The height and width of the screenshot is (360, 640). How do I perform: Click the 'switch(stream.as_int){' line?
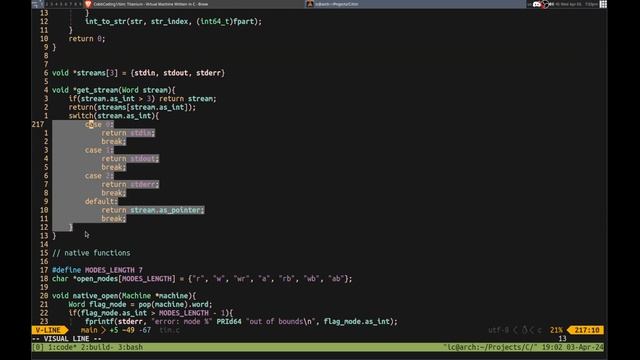113,116
